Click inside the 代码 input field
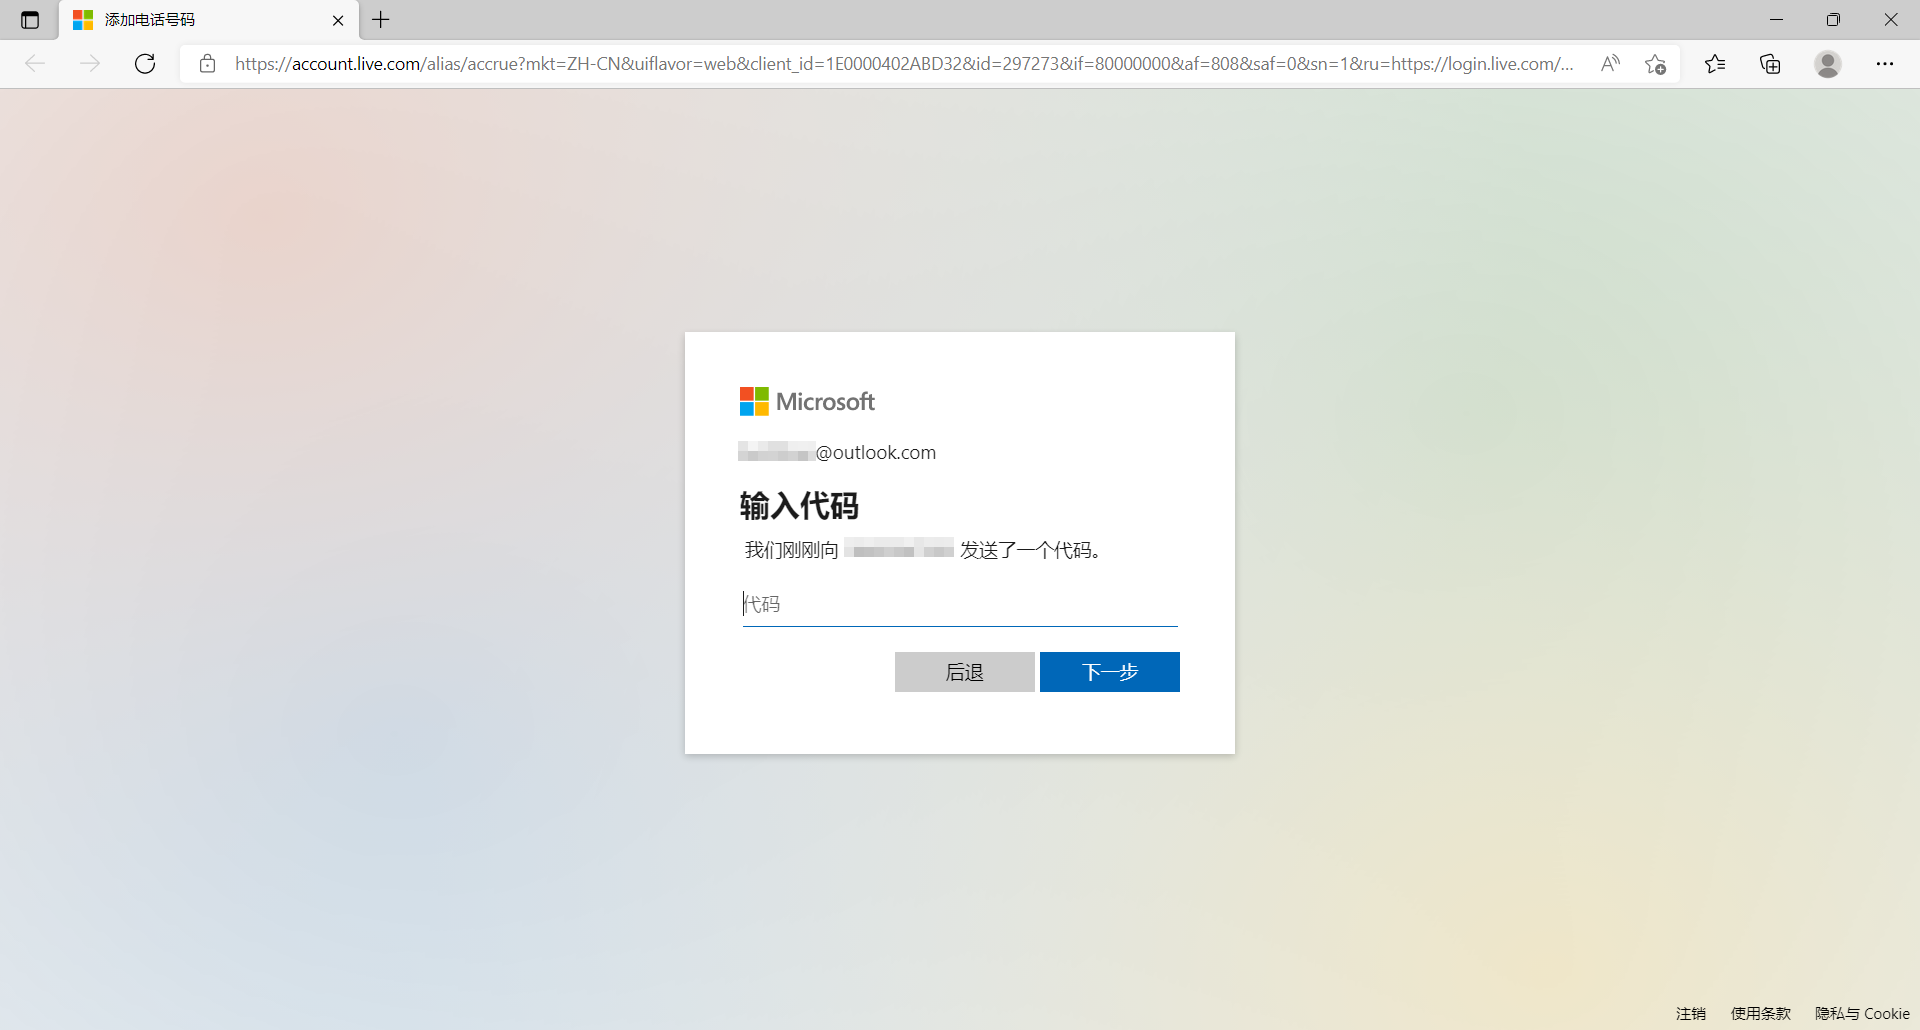 point(958,603)
